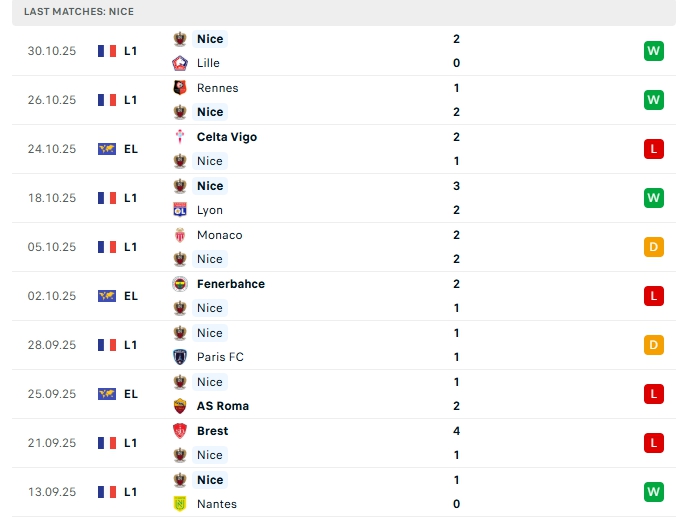Click the orange D badge for Monaco match
686x519 pixels.
coord(654,247)
